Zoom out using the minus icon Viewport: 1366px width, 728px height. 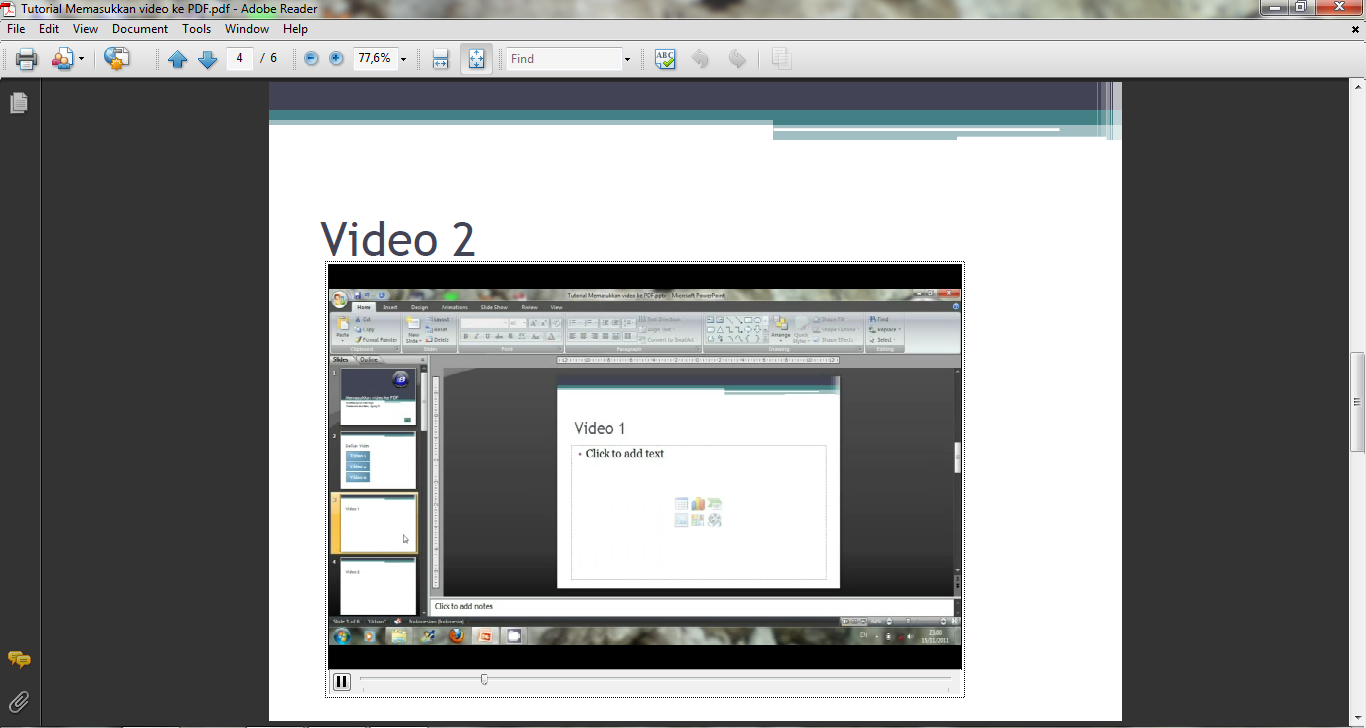coord(309,58)
